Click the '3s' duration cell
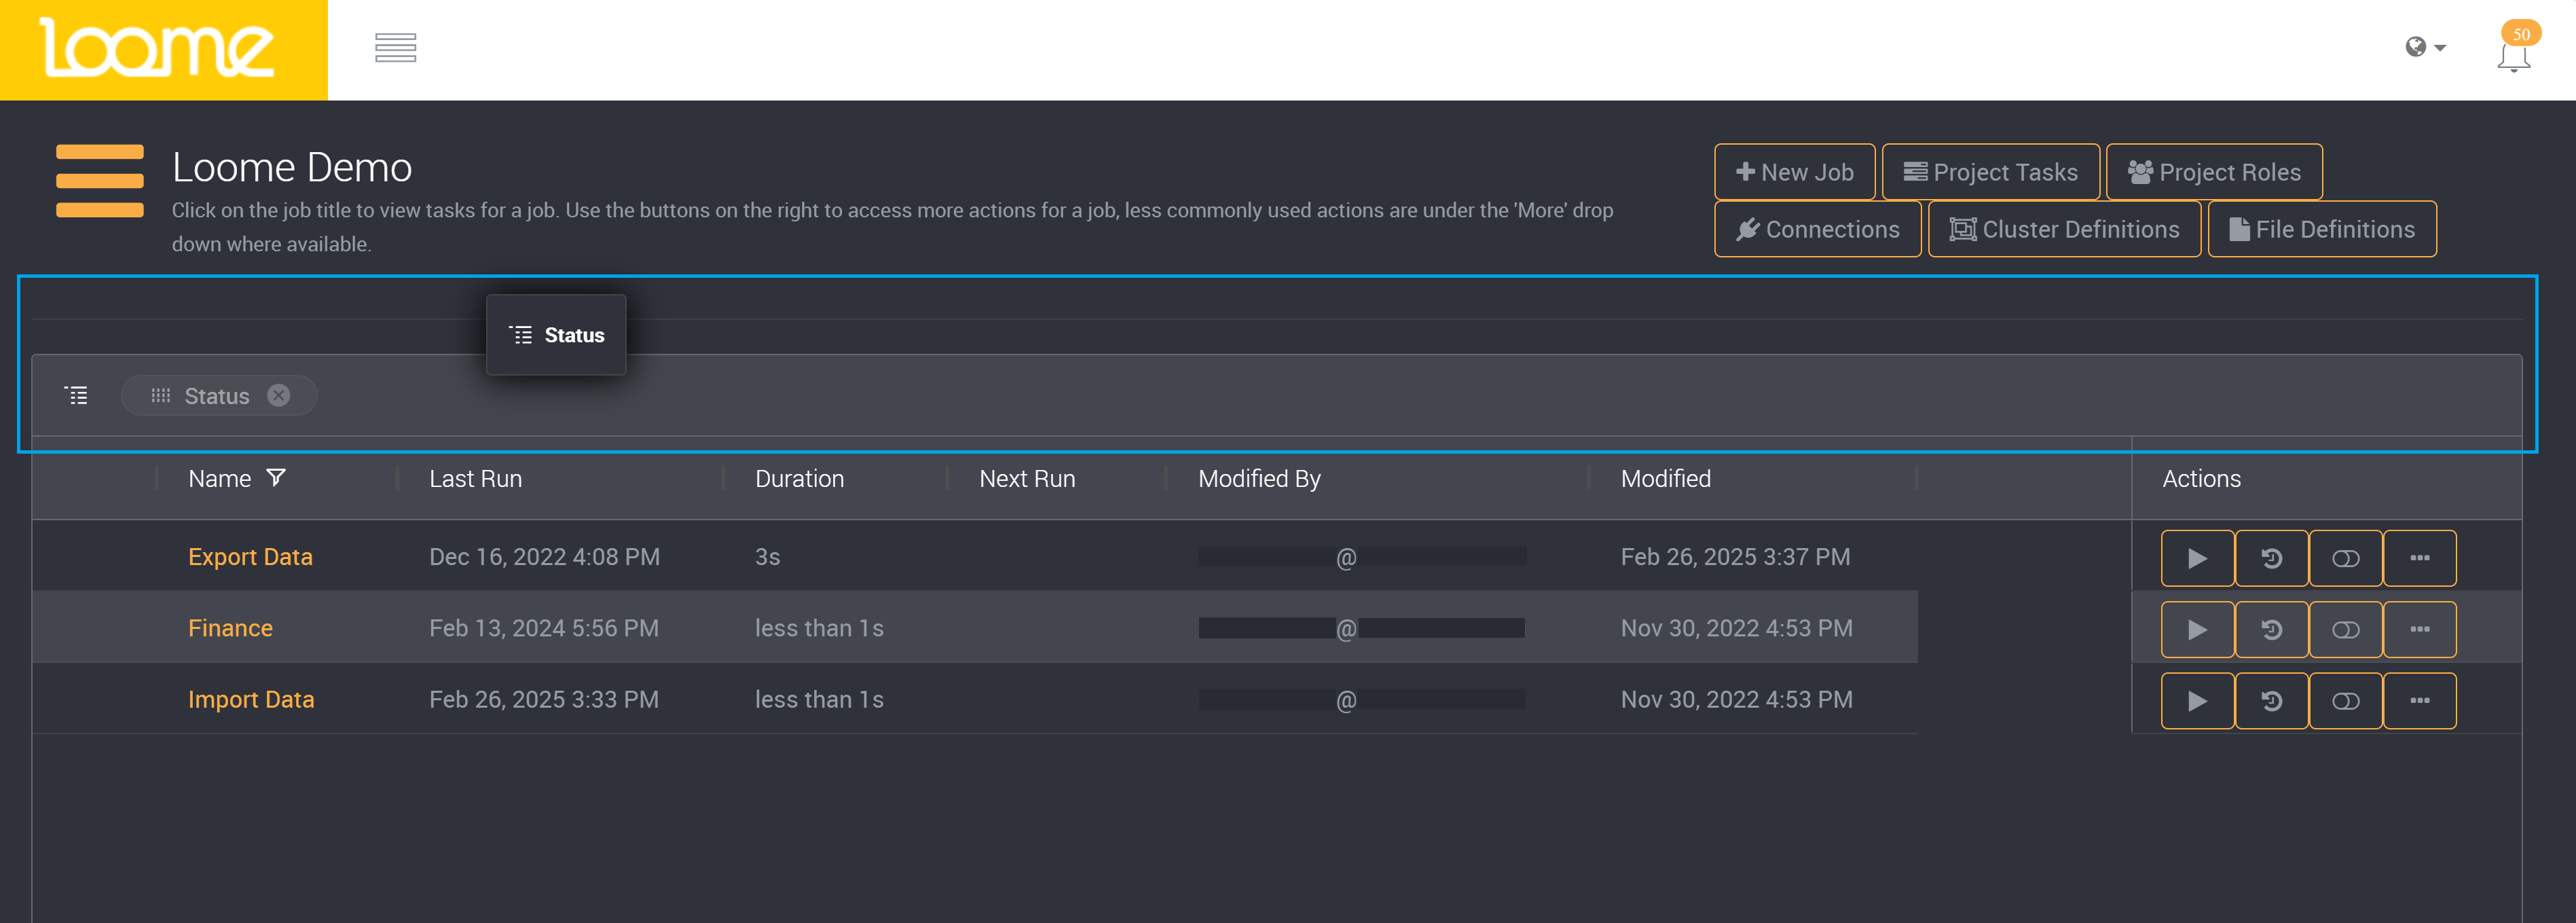 click(x=767, y=557)
